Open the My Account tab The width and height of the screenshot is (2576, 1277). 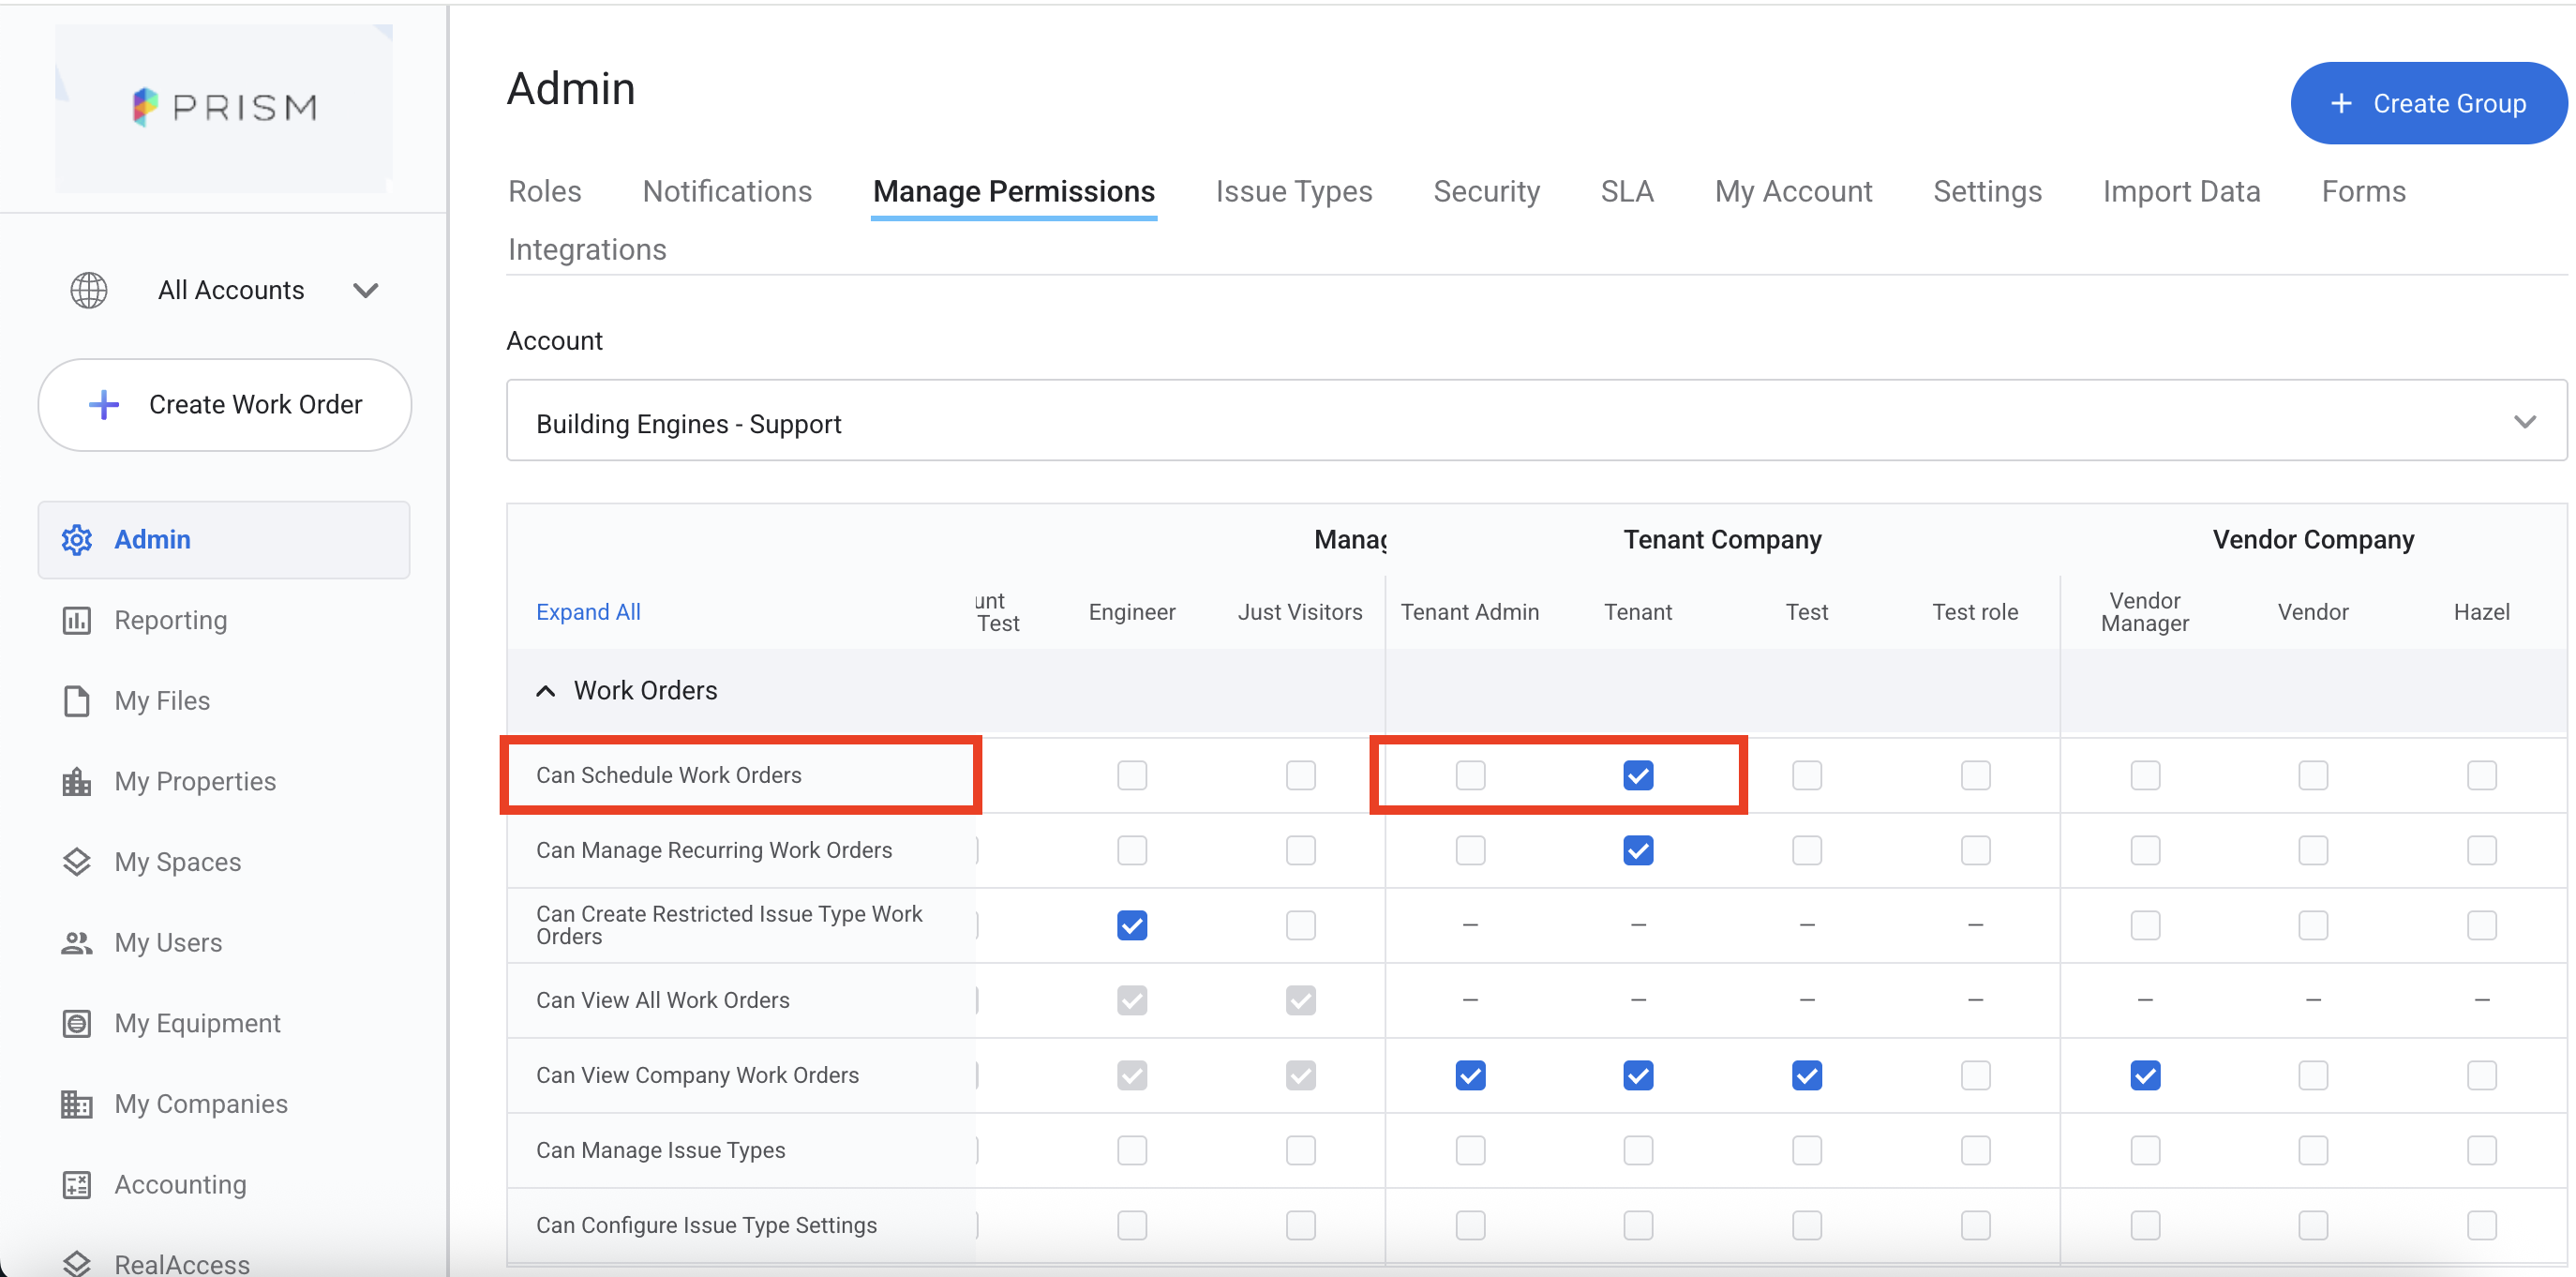[x=1793, y=191]
